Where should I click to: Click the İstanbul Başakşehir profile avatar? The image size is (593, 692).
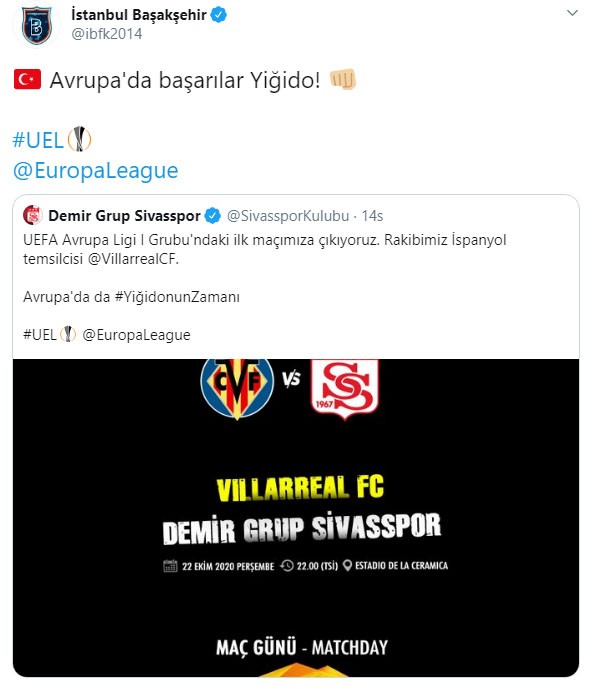coord(37,25)
